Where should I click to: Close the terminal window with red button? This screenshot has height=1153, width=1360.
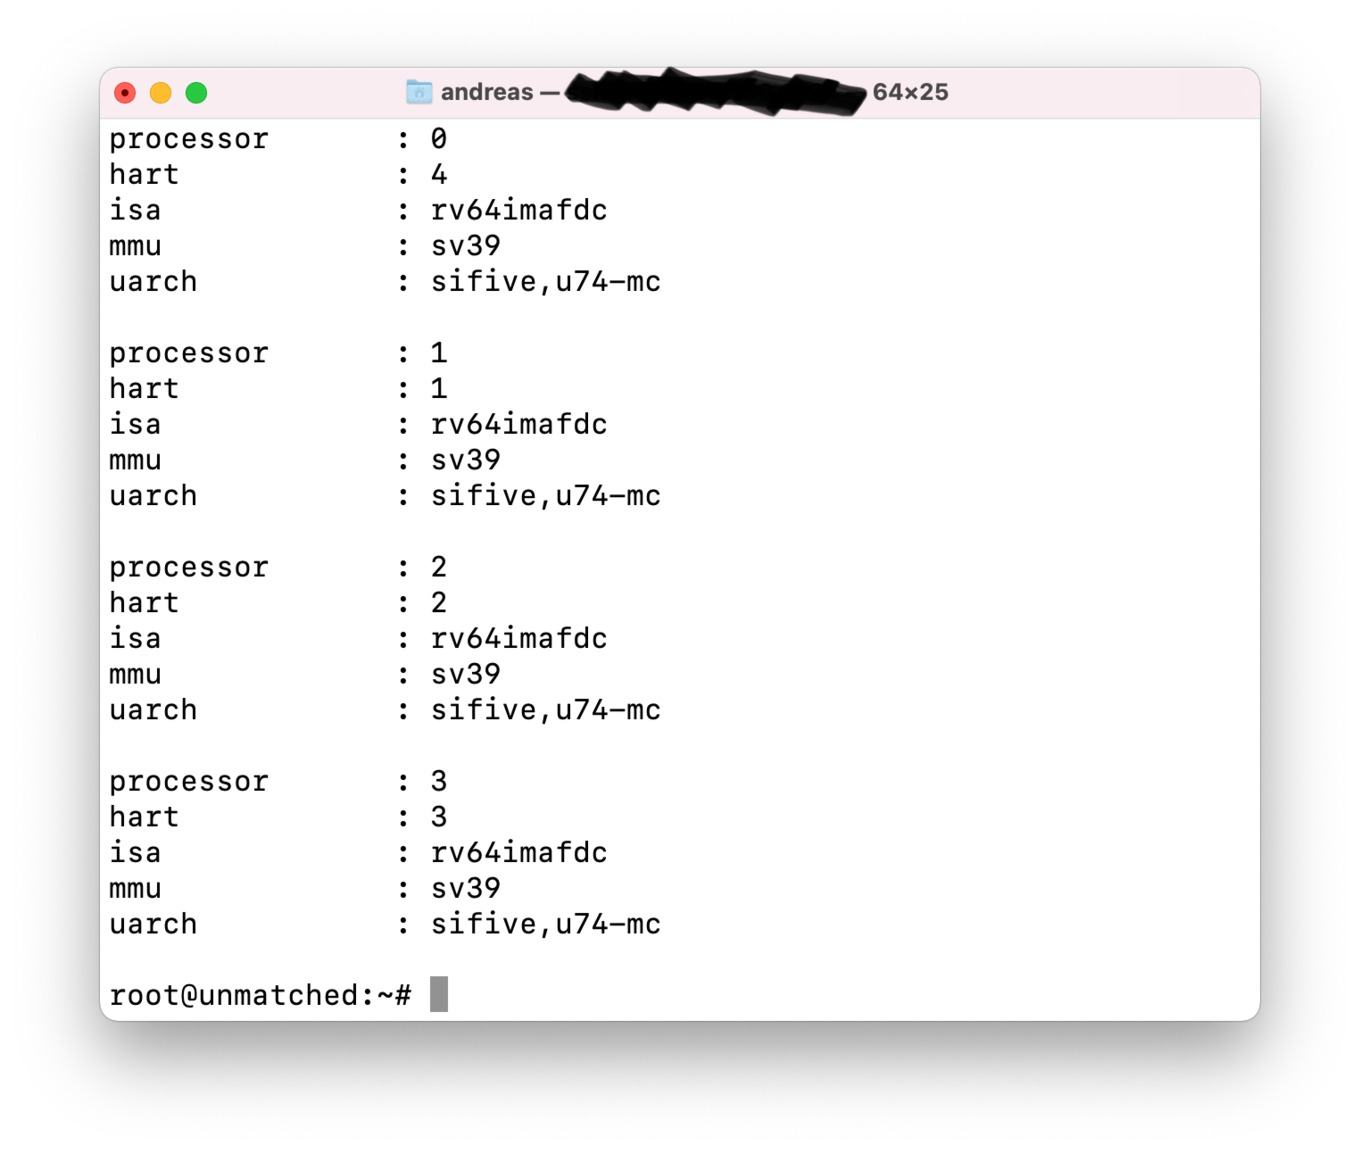click(125, 93)
